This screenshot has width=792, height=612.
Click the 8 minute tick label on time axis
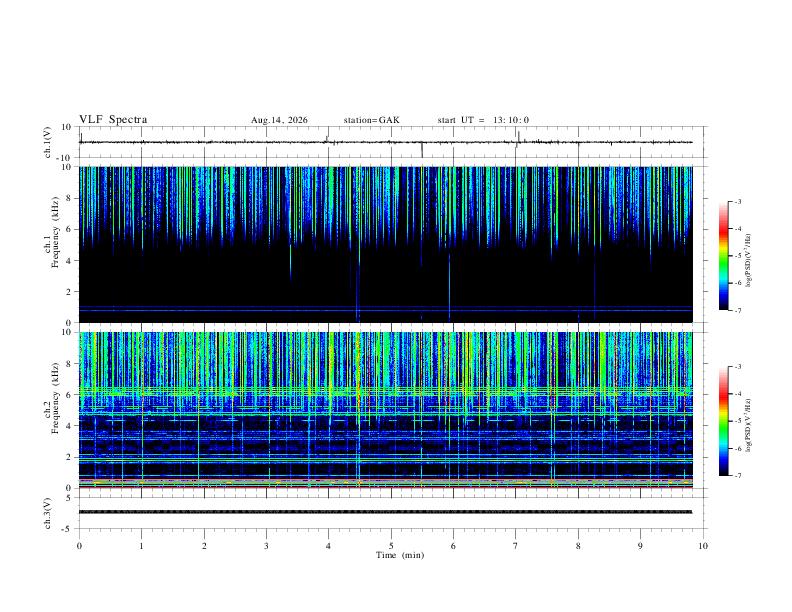click(x=578, y=546)
